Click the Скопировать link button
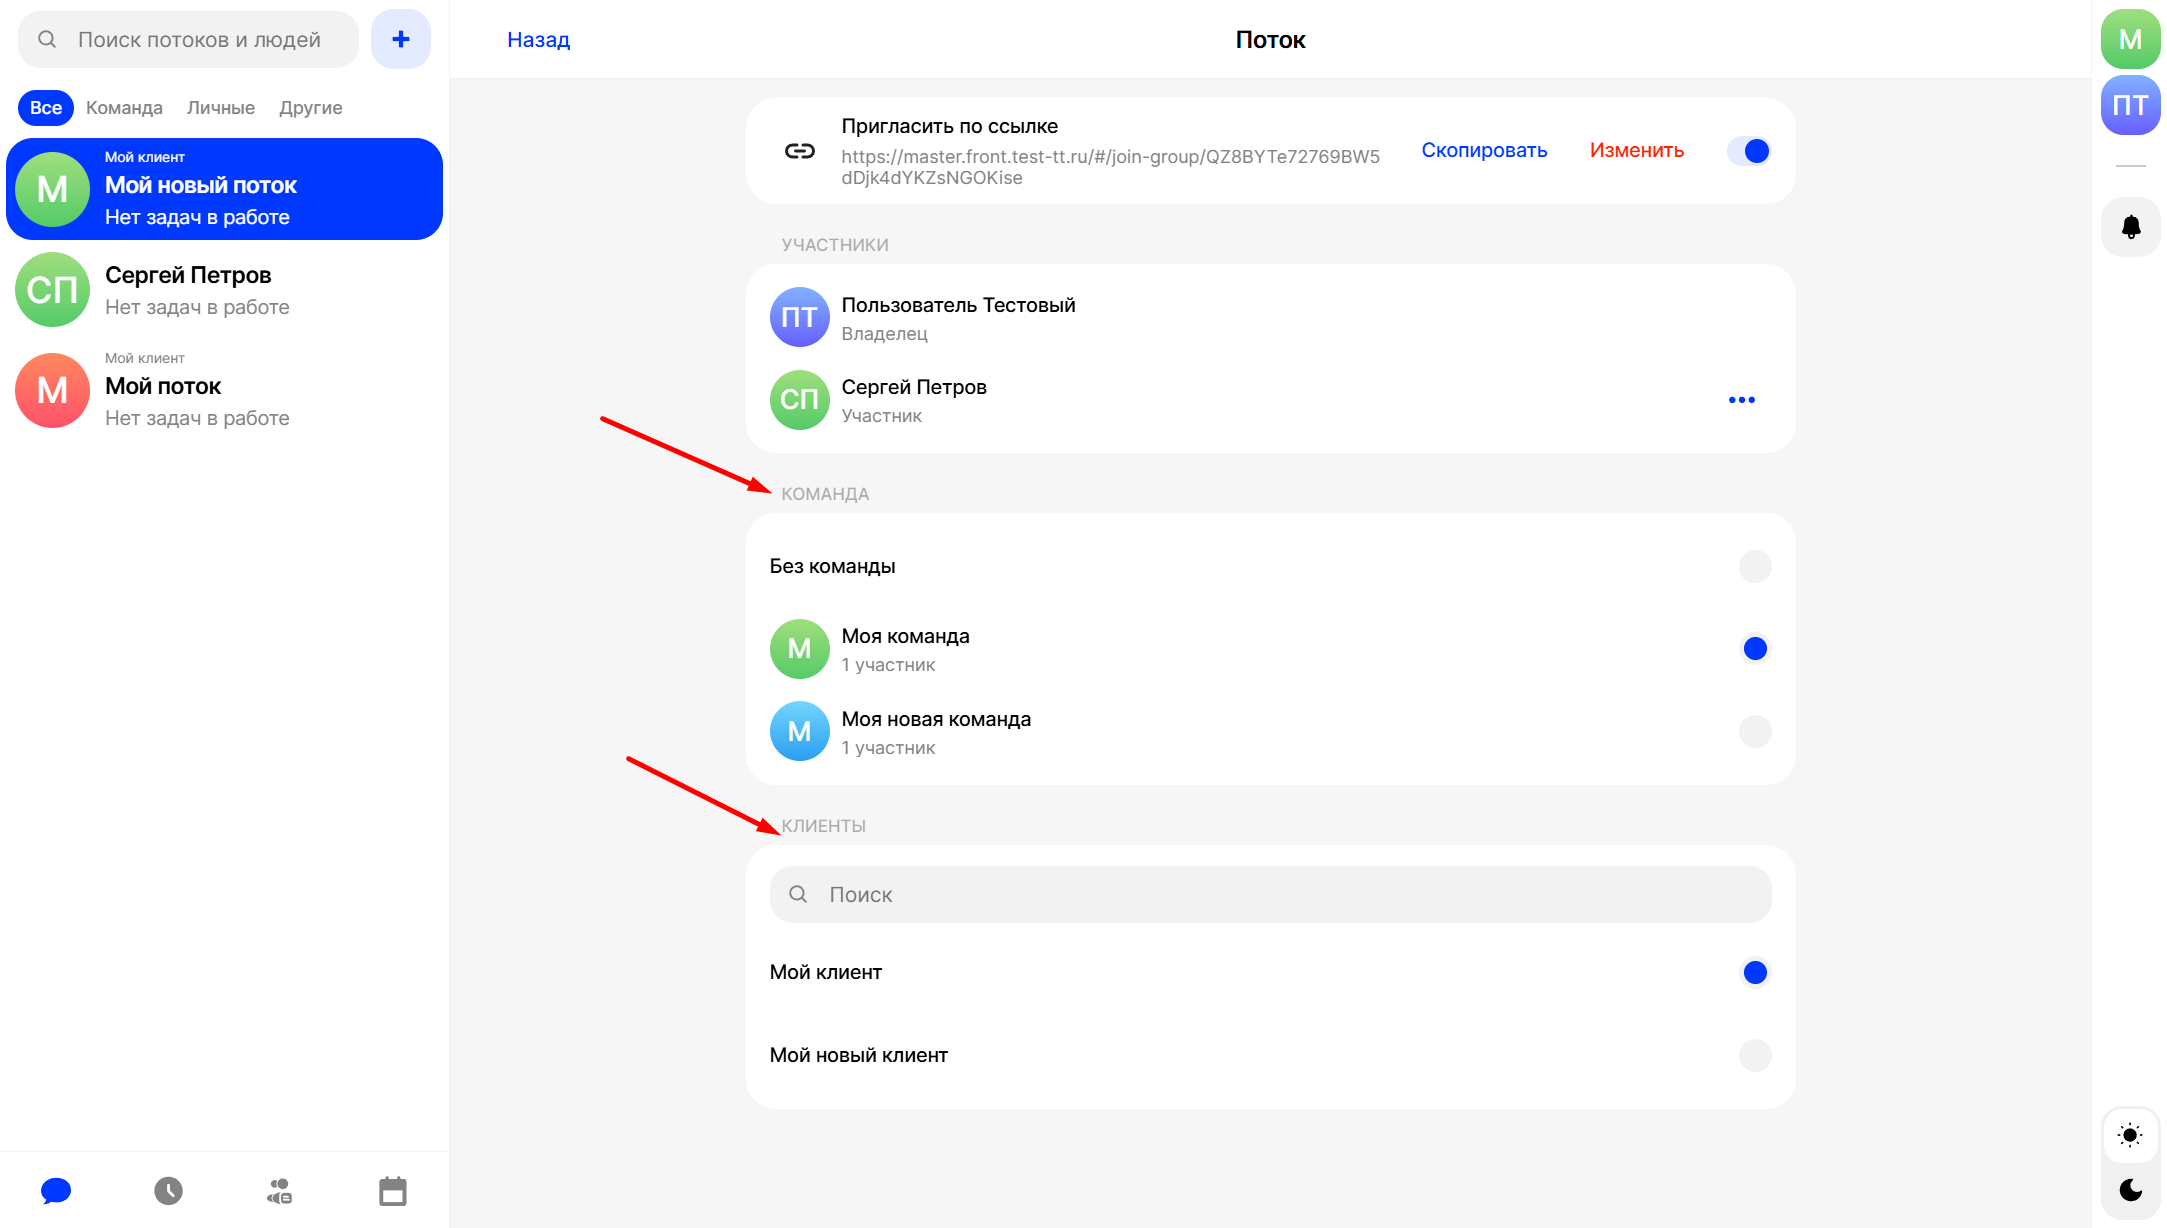Screen dimensions: 2167x1228 1484,151
